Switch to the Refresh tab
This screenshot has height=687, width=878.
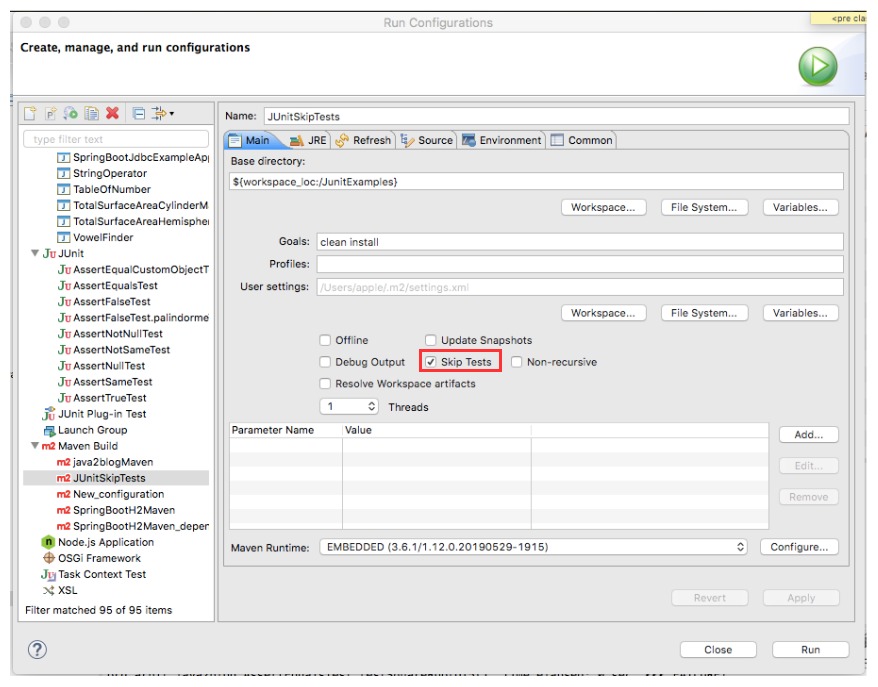[364, 140]
